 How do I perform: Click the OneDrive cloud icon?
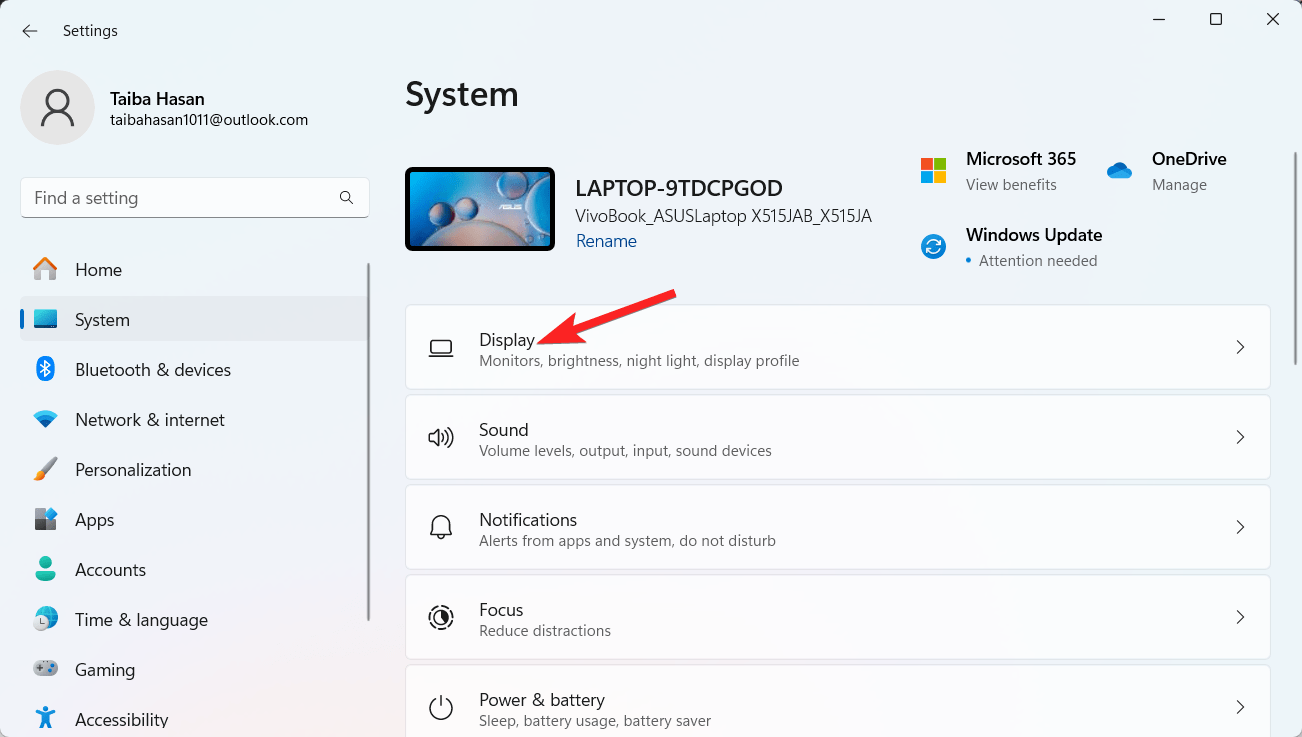[1119, 170]
